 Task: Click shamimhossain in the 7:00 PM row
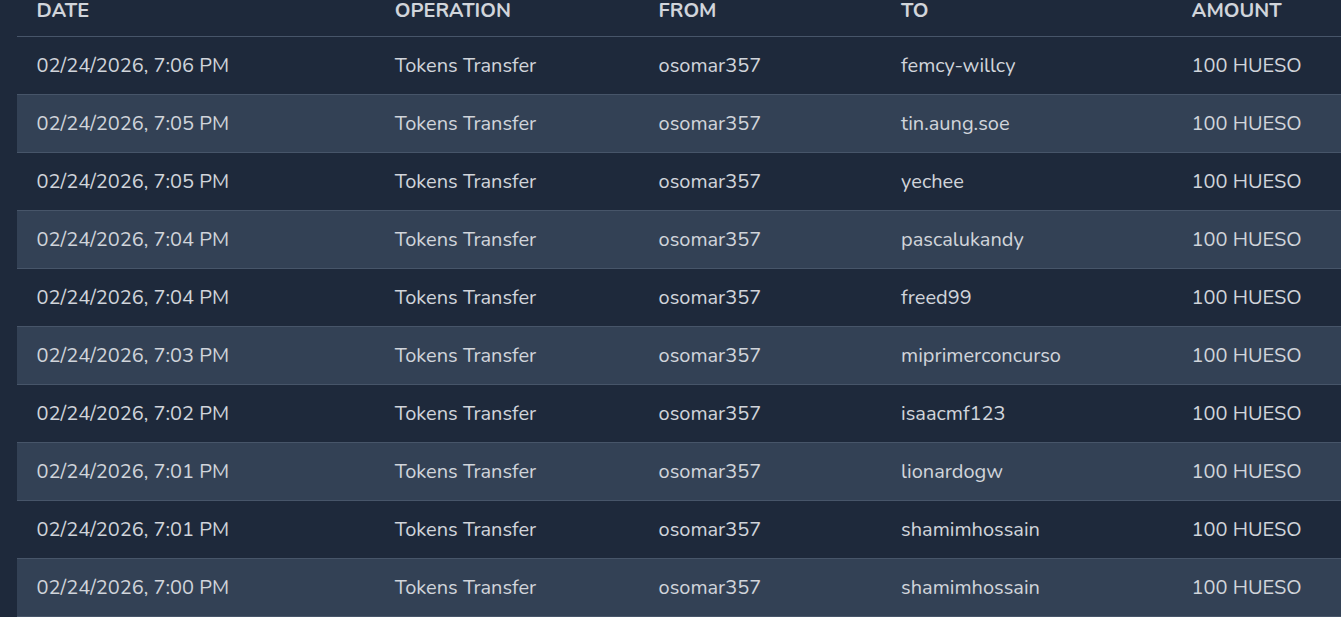(x=969, y=588)
